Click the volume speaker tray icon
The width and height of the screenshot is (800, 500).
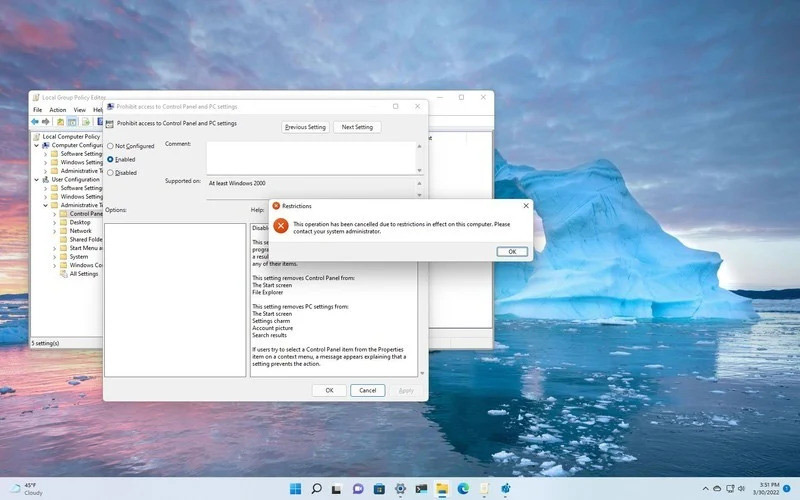(741, 489)
